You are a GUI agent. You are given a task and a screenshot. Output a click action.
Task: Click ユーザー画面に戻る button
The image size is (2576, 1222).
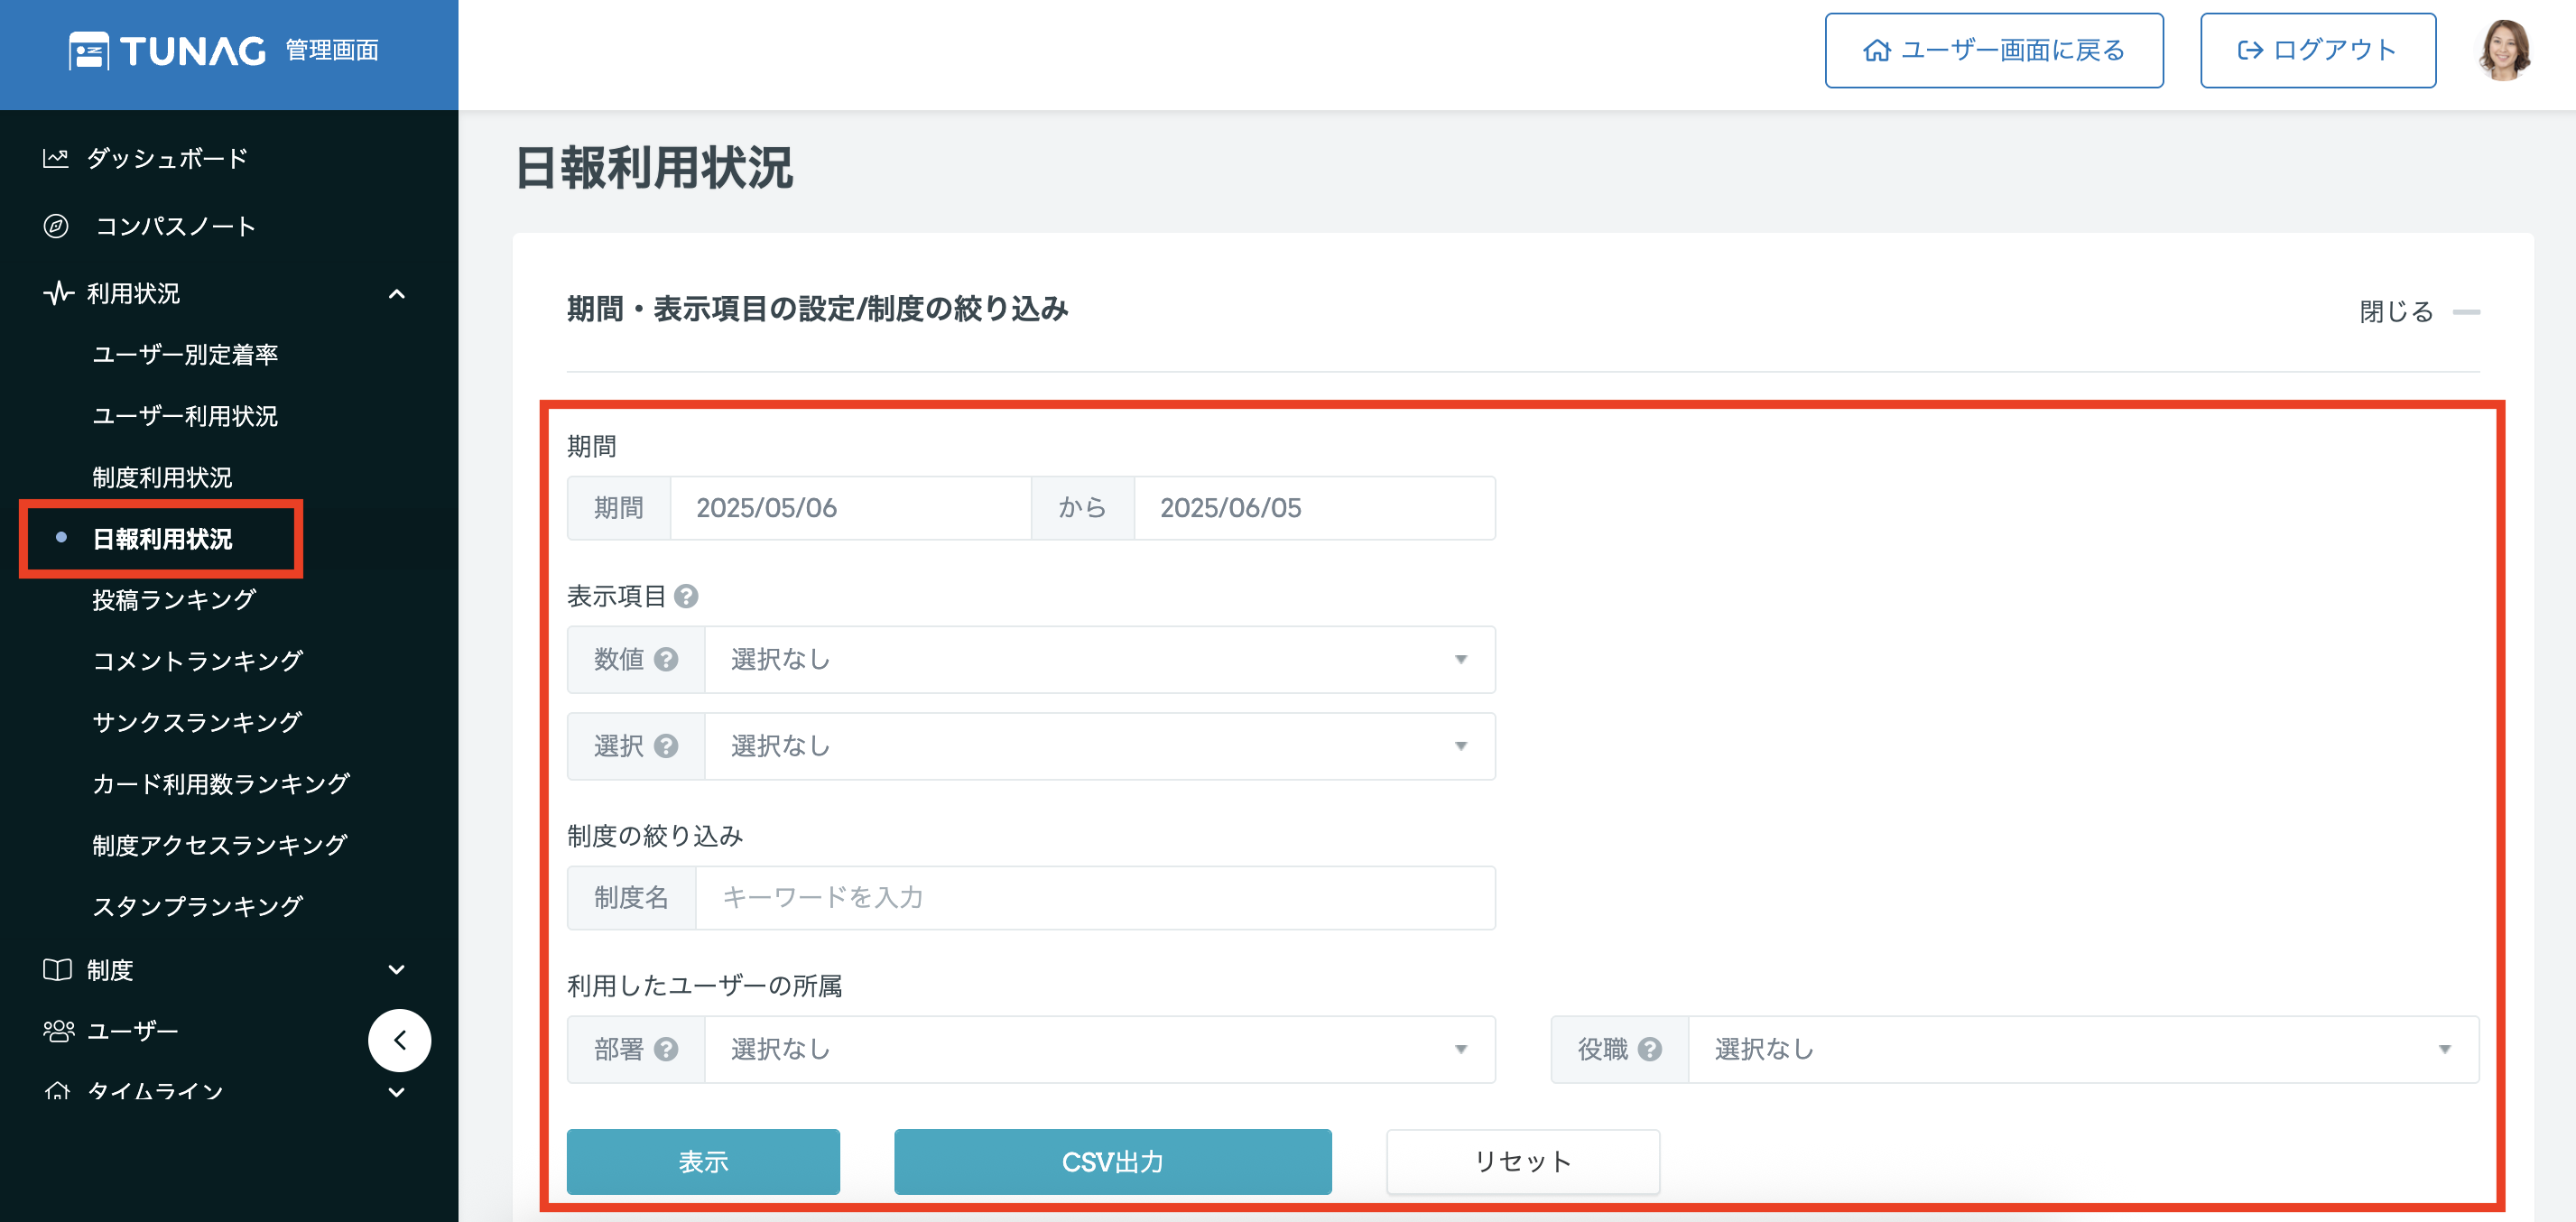pos(1994,50)
